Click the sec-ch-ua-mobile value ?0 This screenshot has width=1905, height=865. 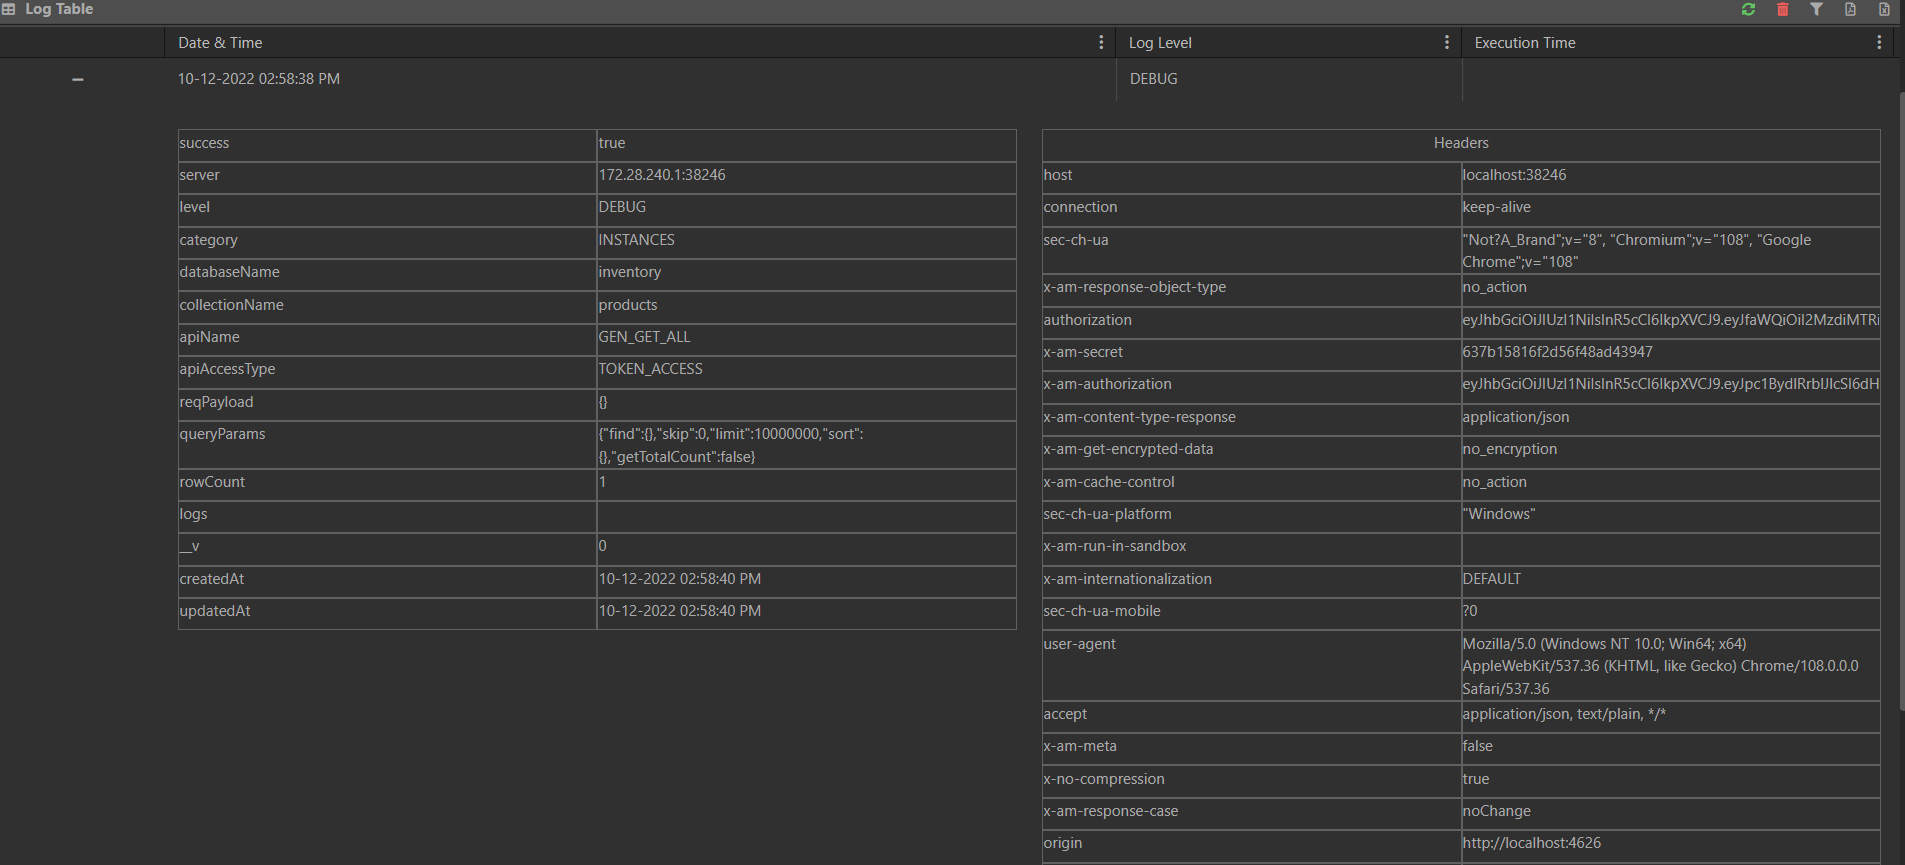click(x=1470, y=611)
